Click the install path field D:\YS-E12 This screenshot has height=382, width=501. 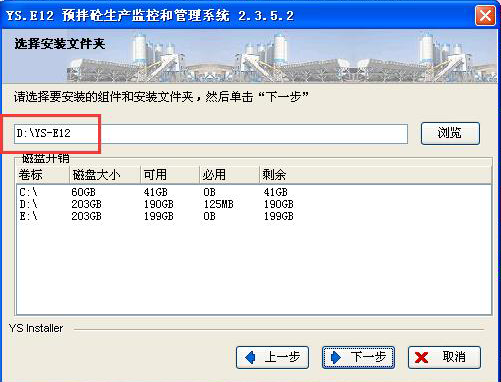pos(211,134)
